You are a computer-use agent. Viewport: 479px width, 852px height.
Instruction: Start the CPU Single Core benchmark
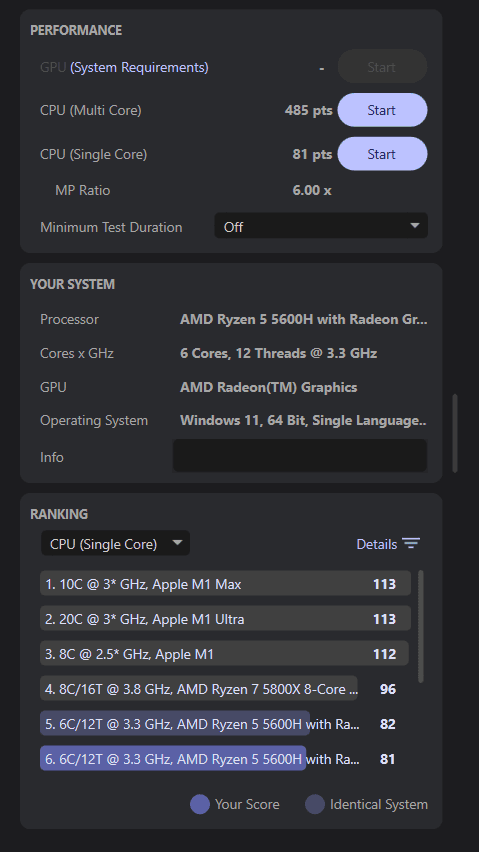382,154
